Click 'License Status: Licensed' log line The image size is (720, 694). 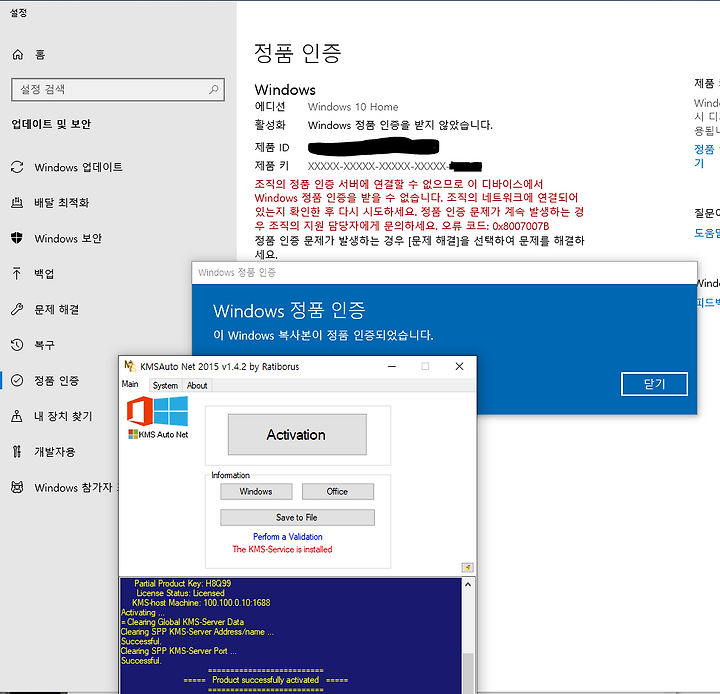point(180,593)
